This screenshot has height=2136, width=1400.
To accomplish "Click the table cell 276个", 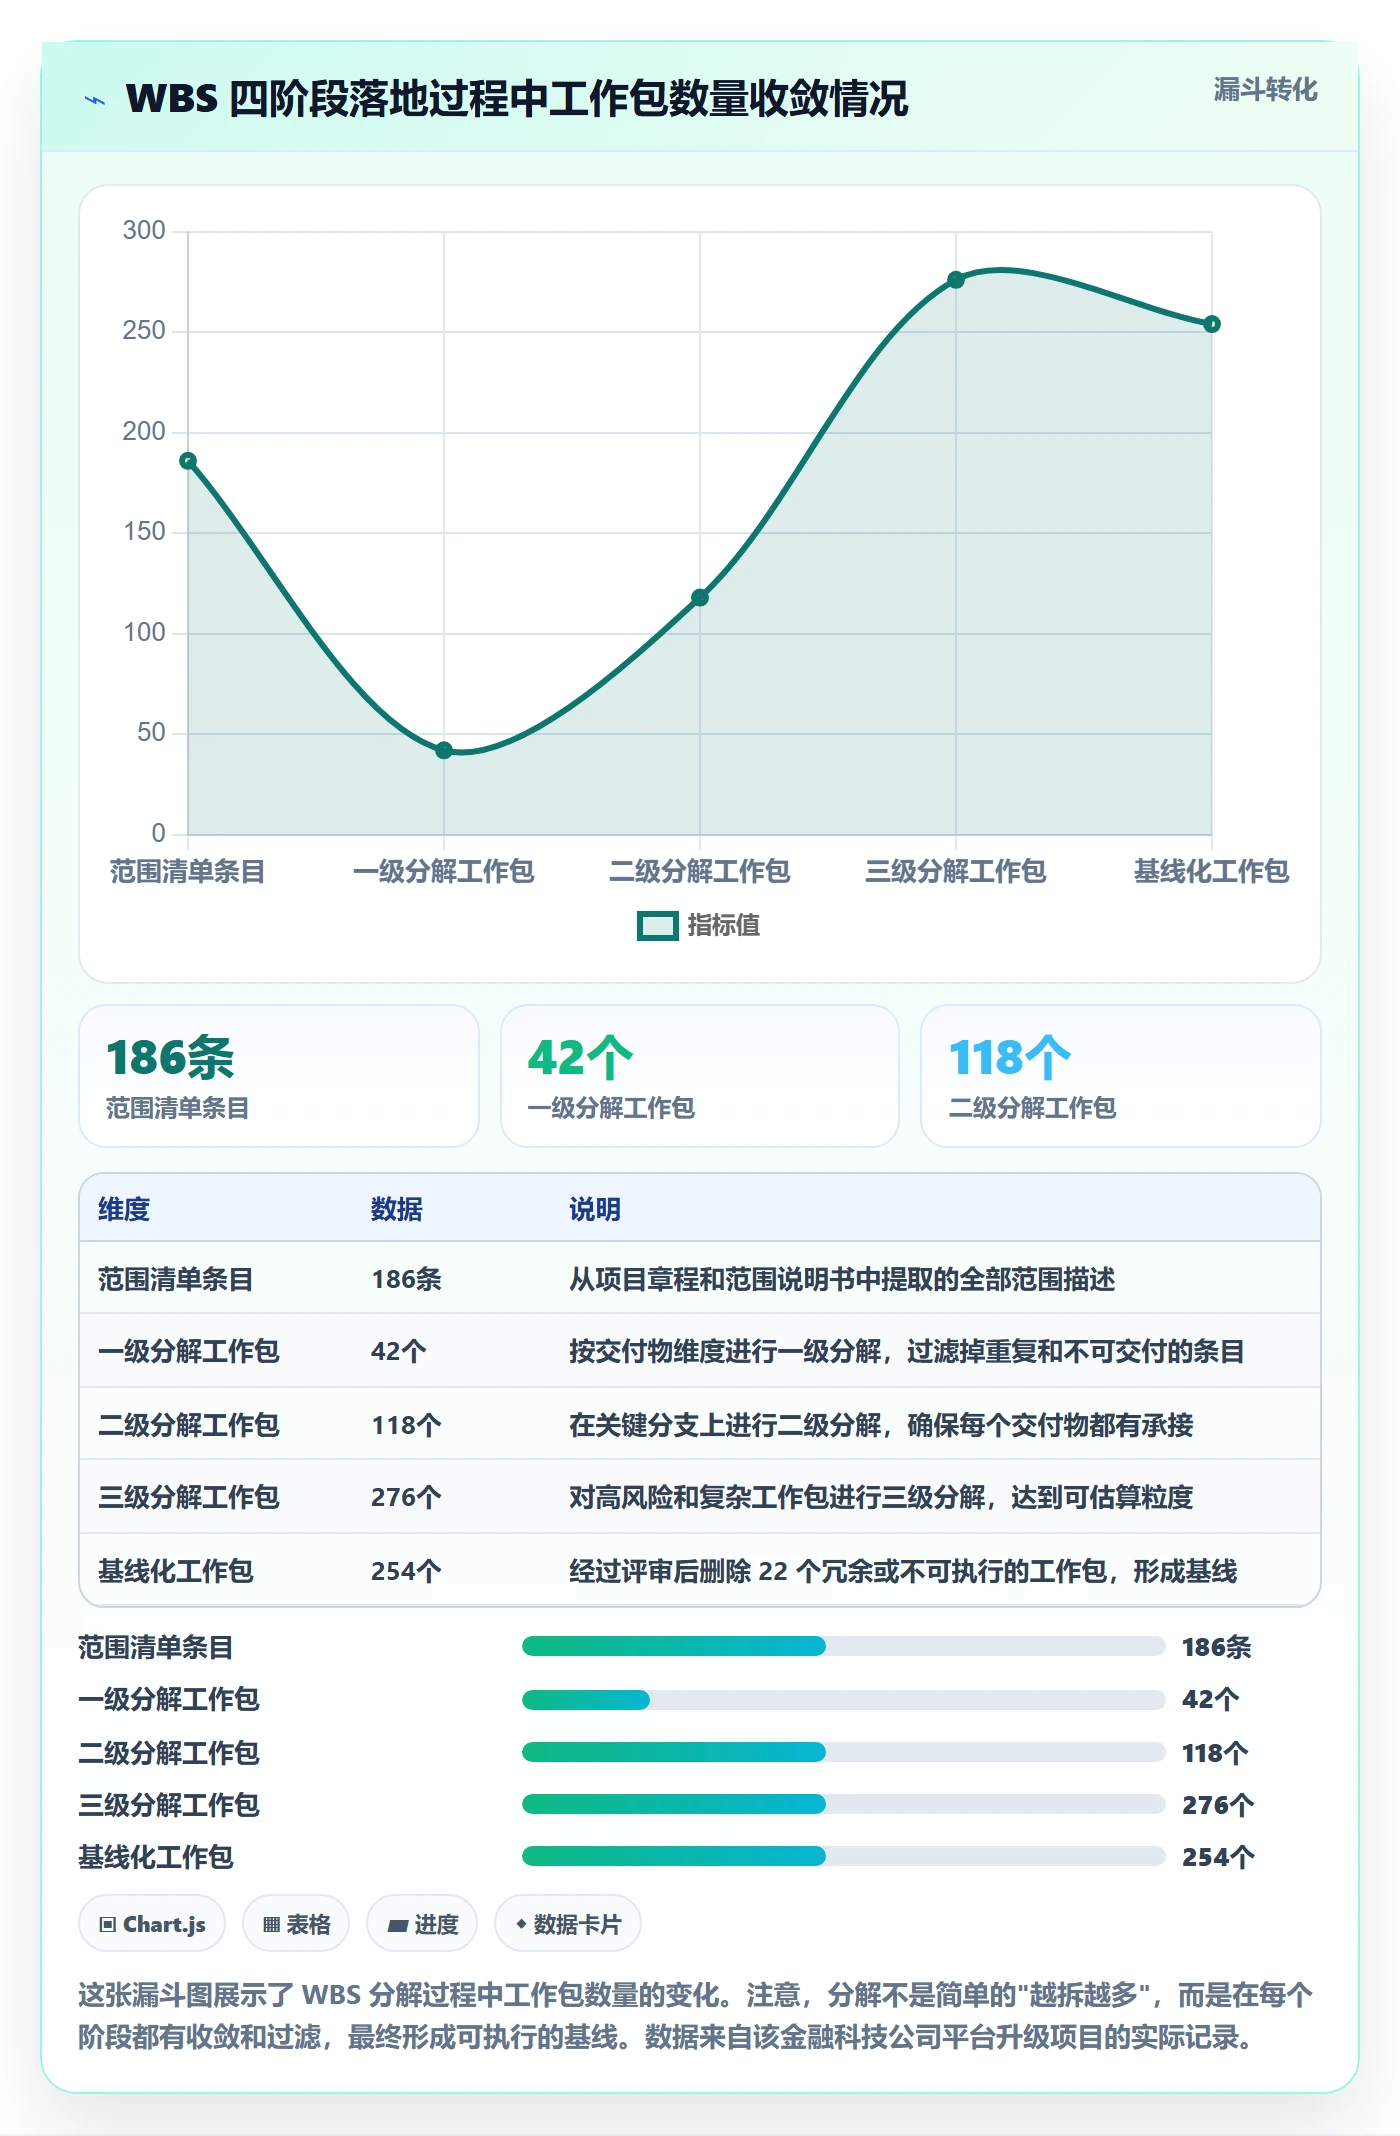I will (x=406, y=1497).
